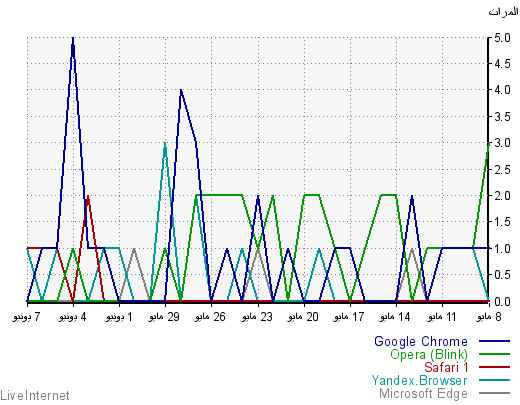Click the 4 يونيو x-axis date label

(x=72, y=317)
